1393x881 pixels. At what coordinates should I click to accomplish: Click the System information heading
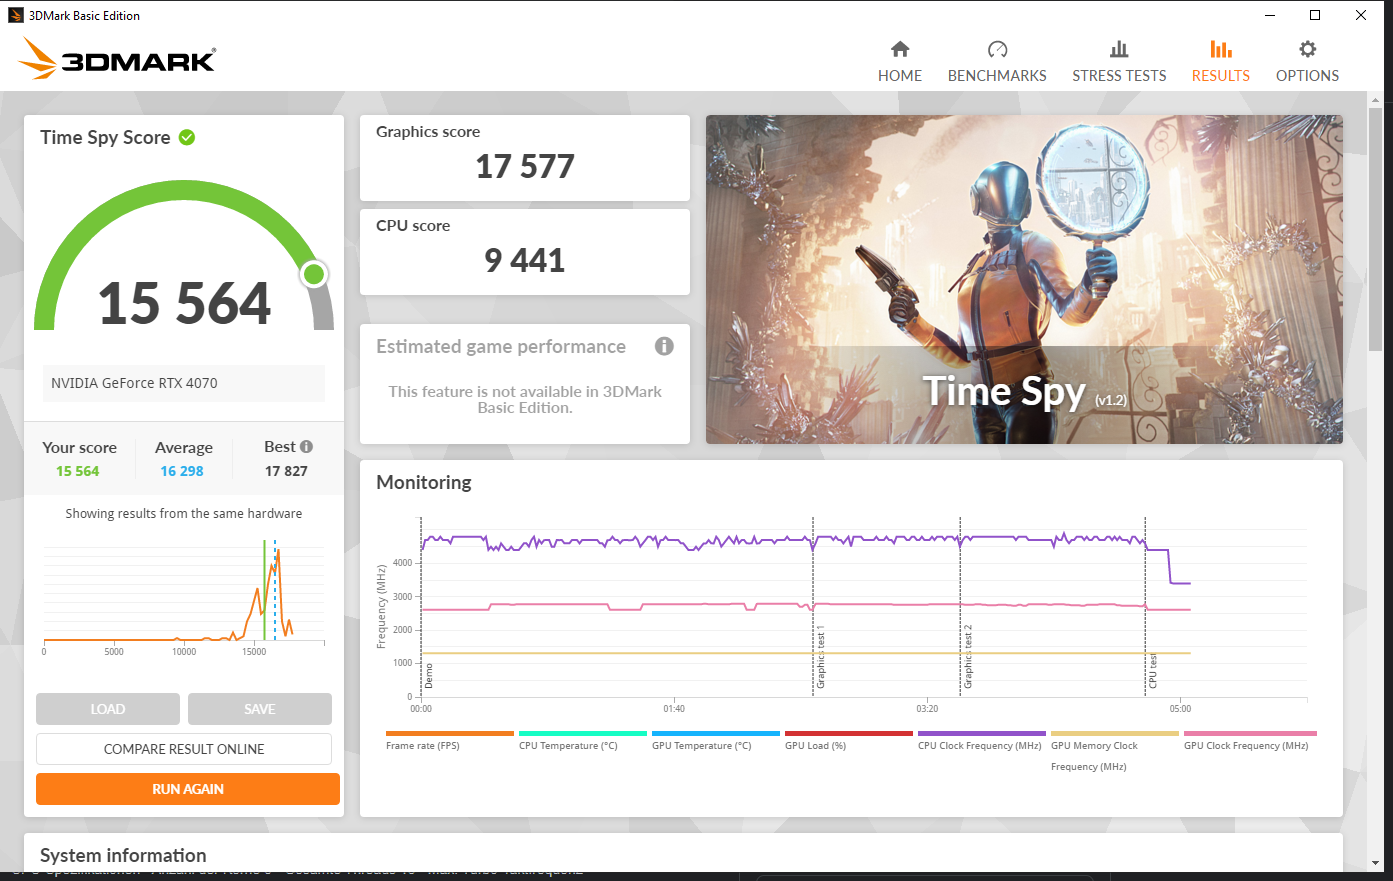coord(123,855)
